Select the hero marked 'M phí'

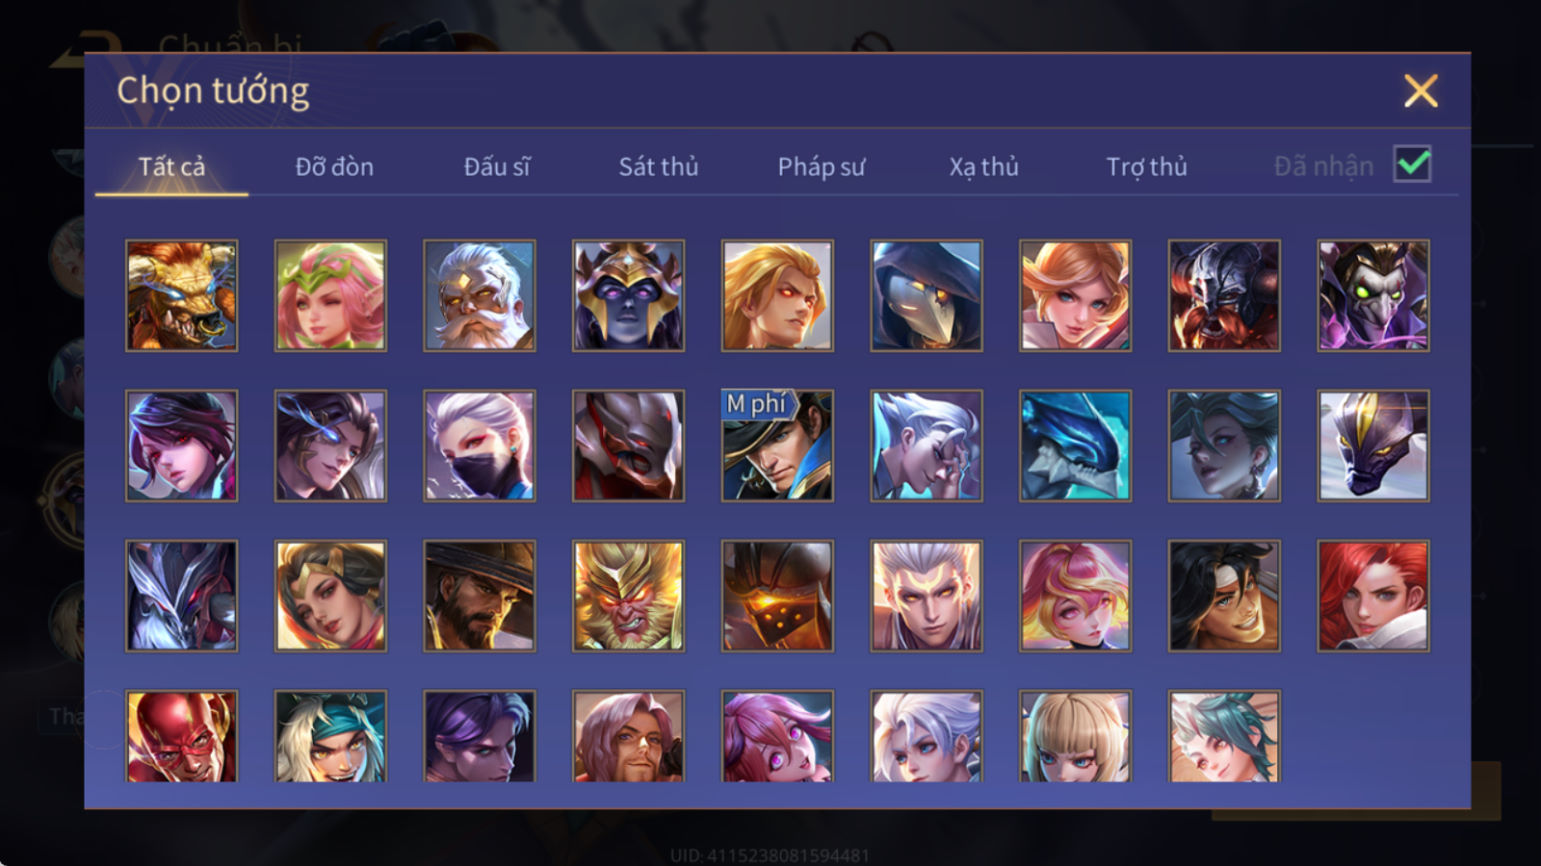coord(778,446)
